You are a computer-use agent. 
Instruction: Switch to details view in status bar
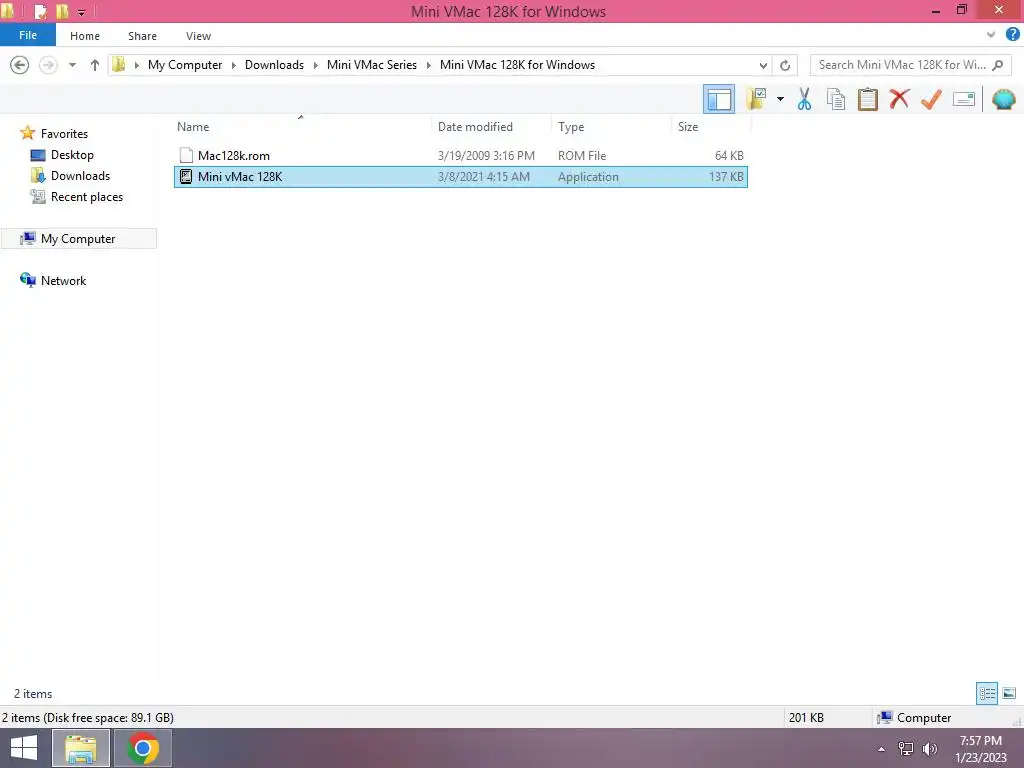pos(987,693)
